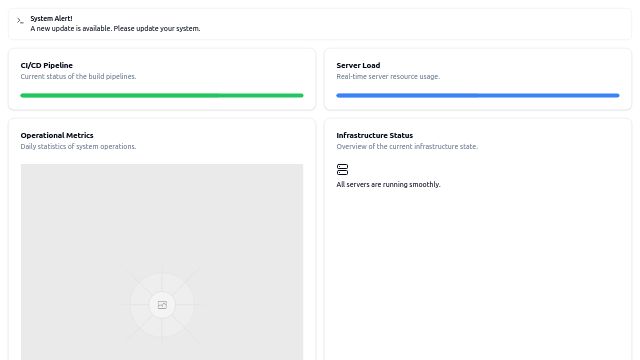Click 'Current status of the build pipelines' text
Viewport: 640px width, 360px height.
78,76
